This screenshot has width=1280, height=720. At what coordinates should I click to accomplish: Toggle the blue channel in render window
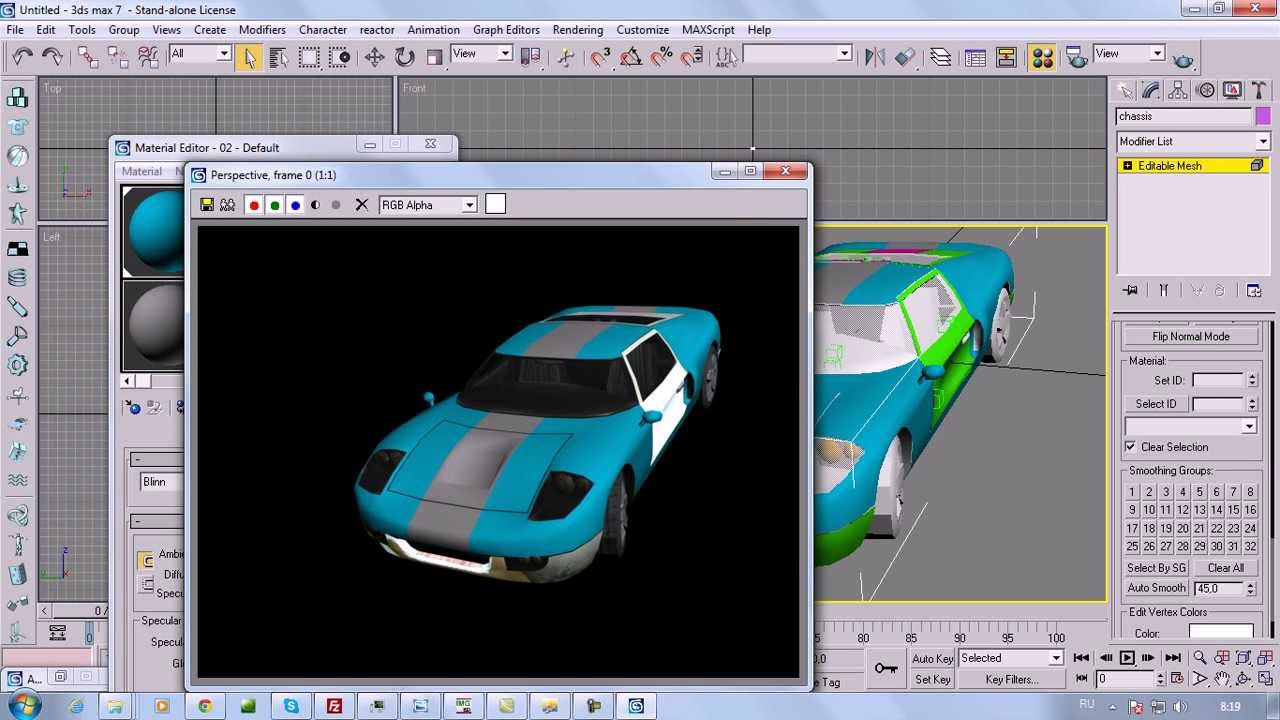click(x=295, y=205)
